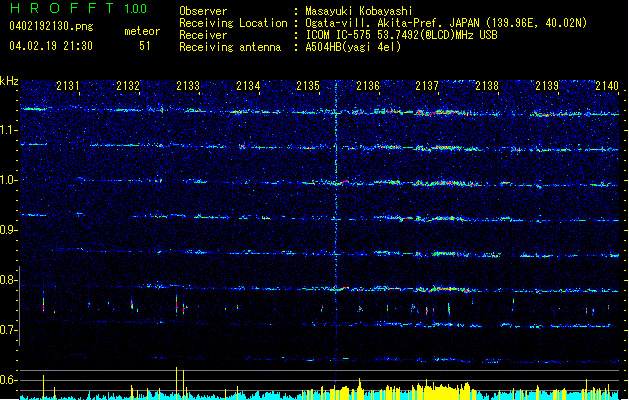629x400 pixels.
Task: Click the 1.0 frequency axis label
Action: [8, 180]
